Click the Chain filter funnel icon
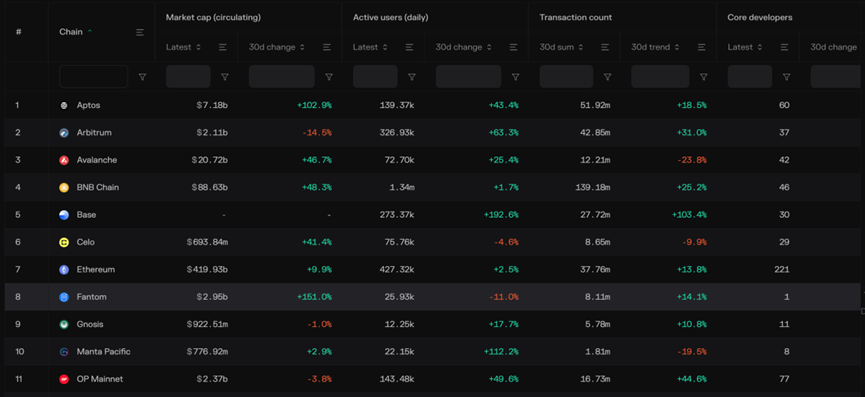This screenshot has height=397, width=865. point(142,77)
